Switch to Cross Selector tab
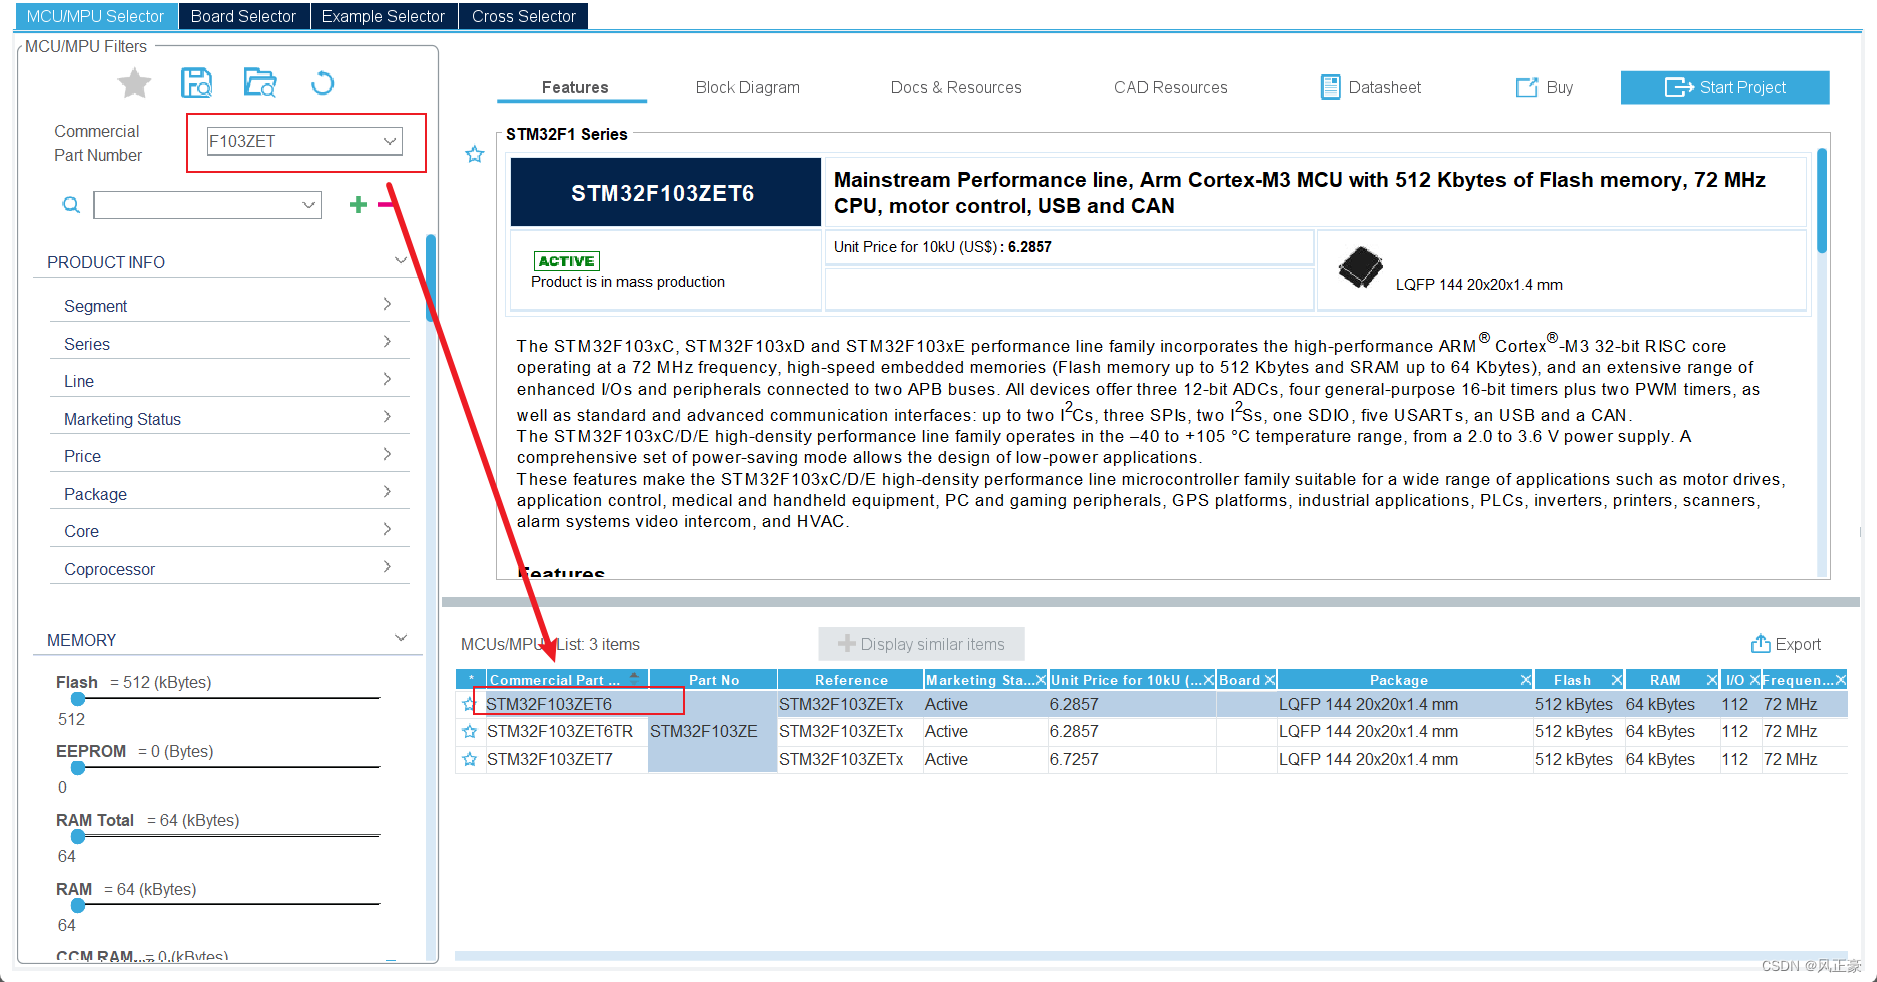This screenshot has width=1877, height=982. click(x=523, y=16)
